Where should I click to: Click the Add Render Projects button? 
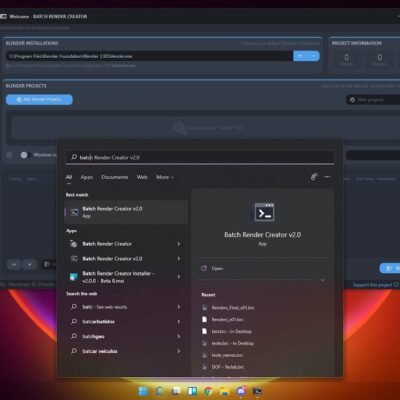click(x=39, y=100)
